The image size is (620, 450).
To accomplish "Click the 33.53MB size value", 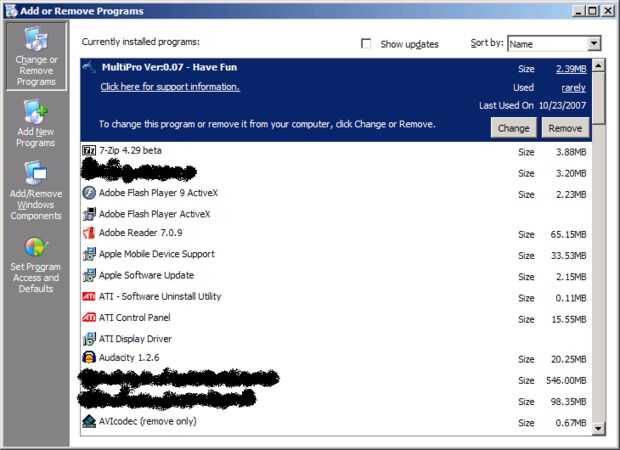I will 569,256.
